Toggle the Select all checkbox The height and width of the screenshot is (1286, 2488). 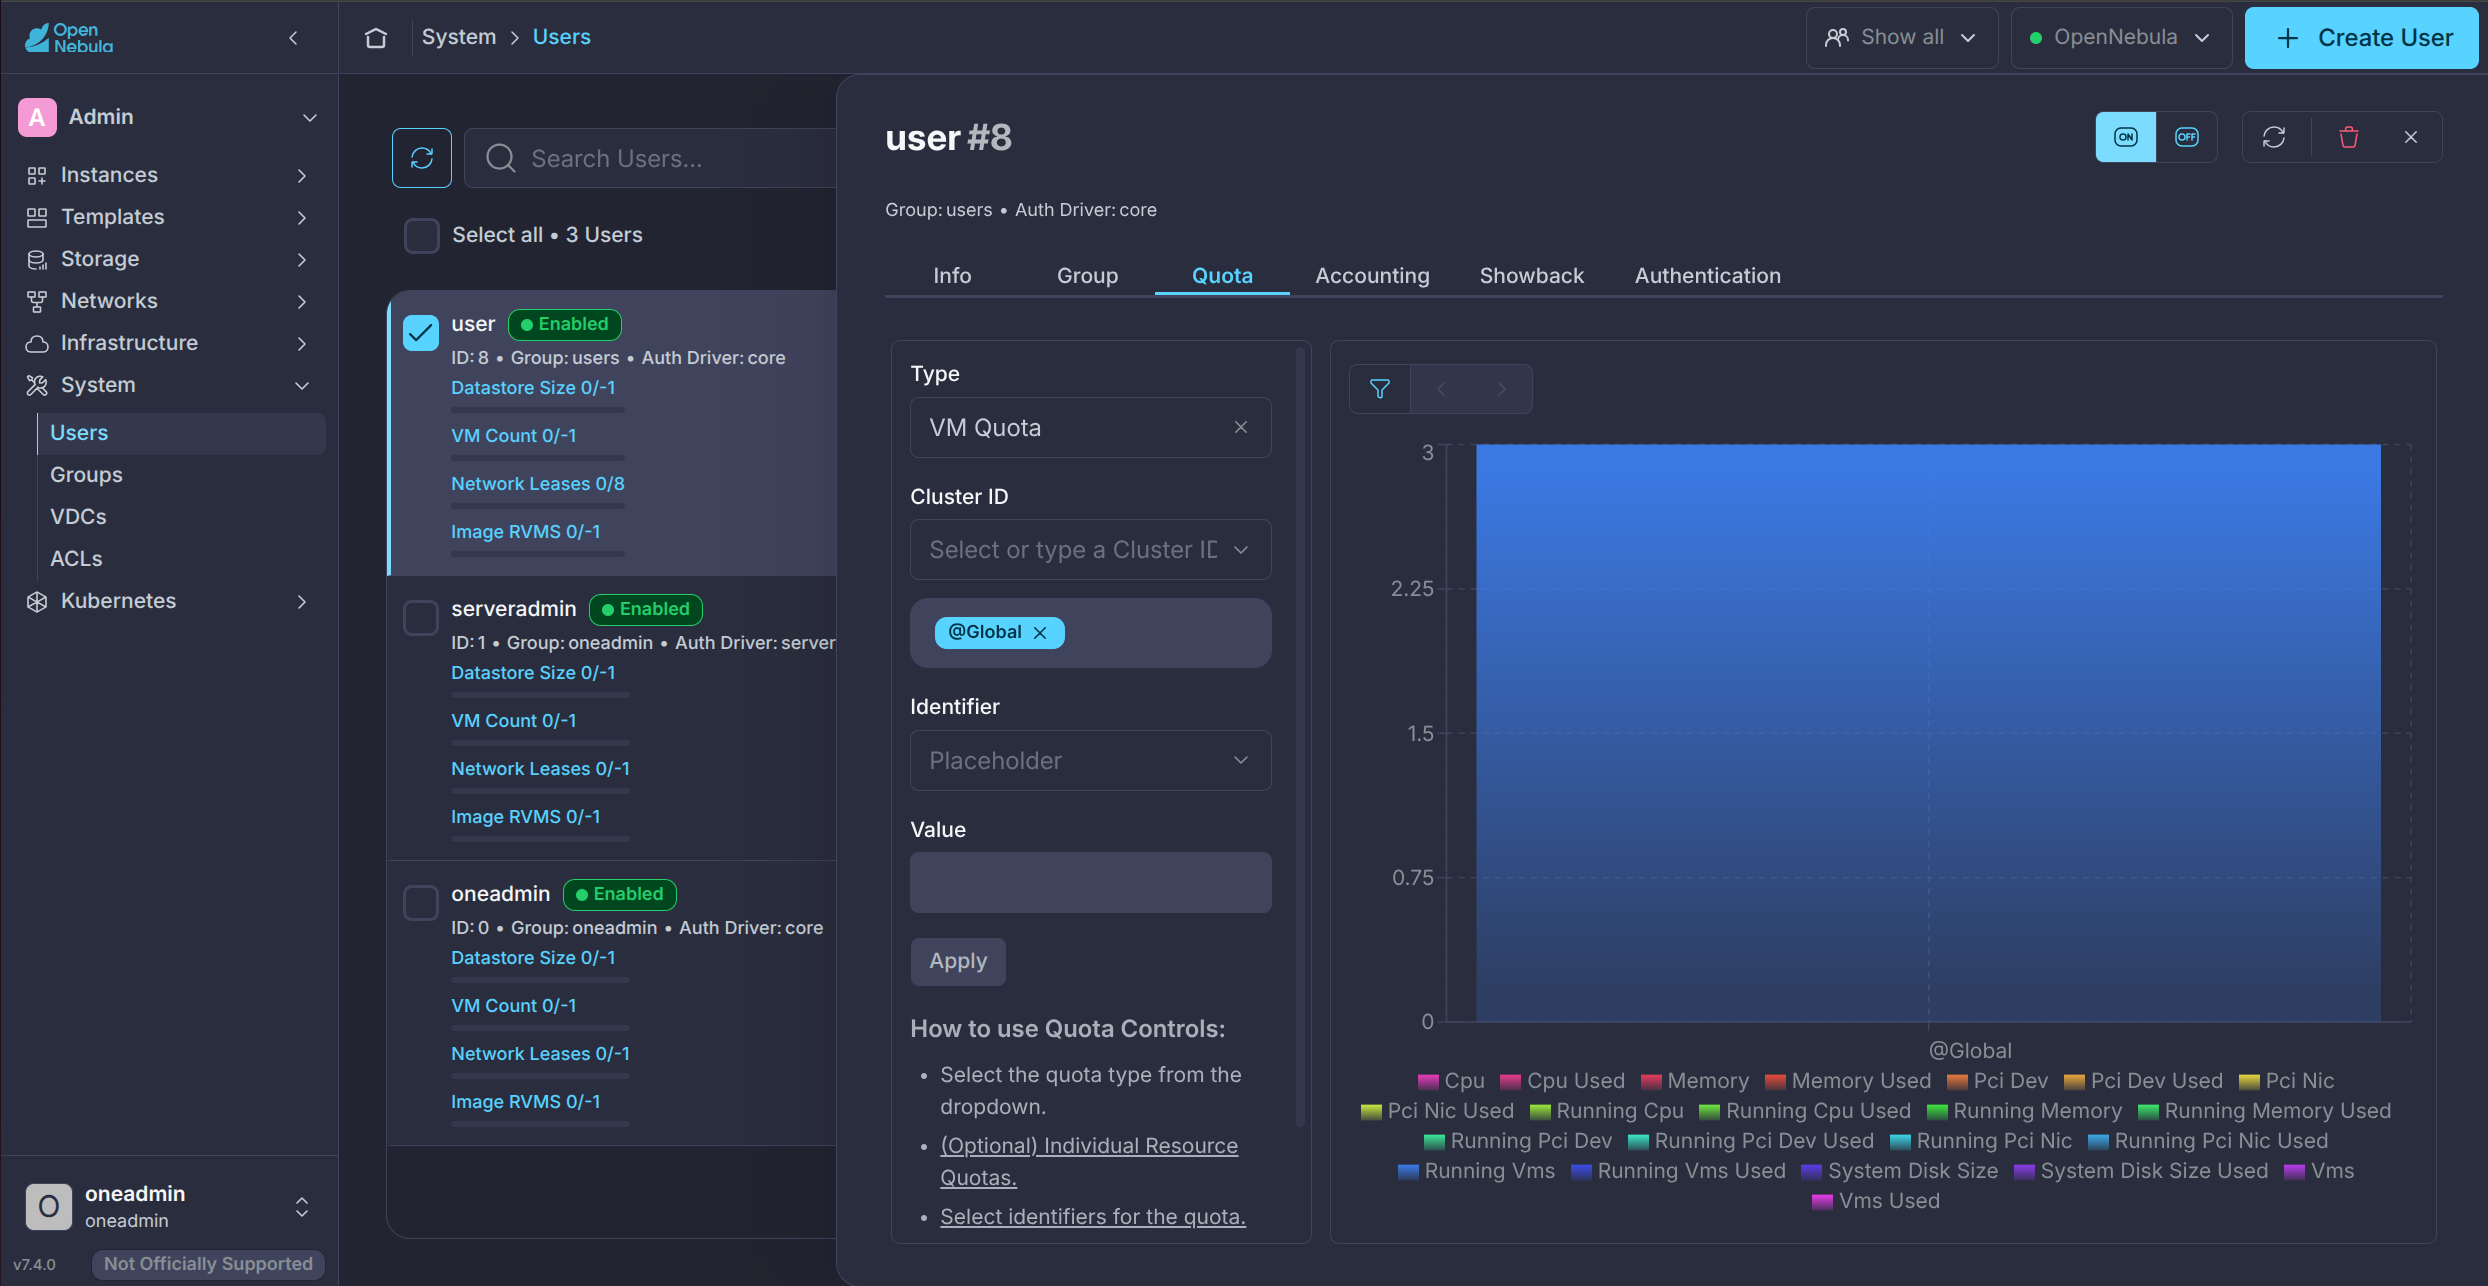coord(422,236)
